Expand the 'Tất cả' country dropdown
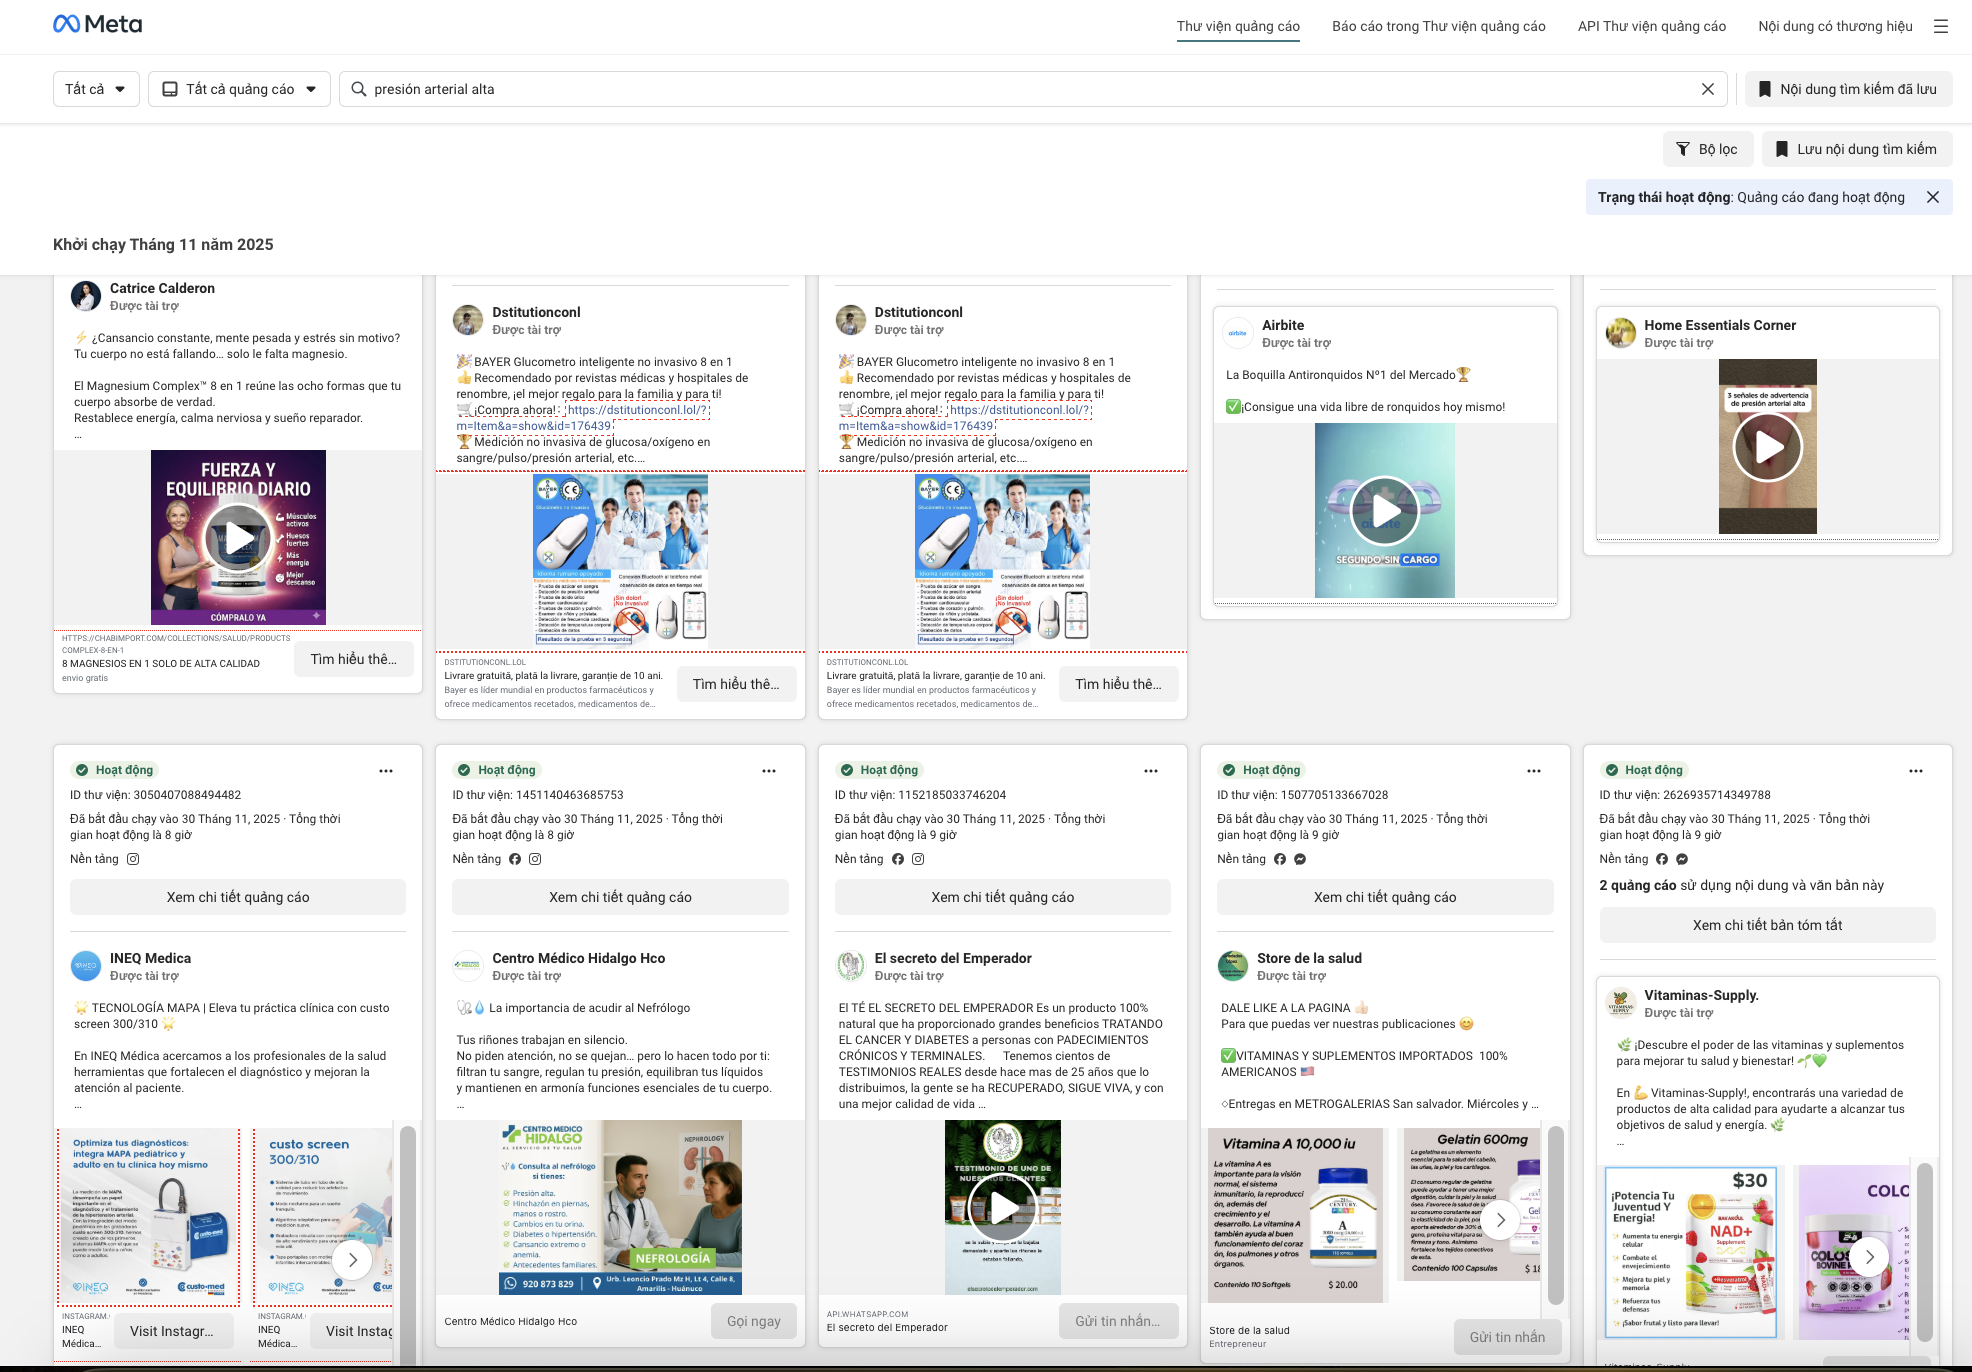Screen dimensions: 1972x1372 96,89
